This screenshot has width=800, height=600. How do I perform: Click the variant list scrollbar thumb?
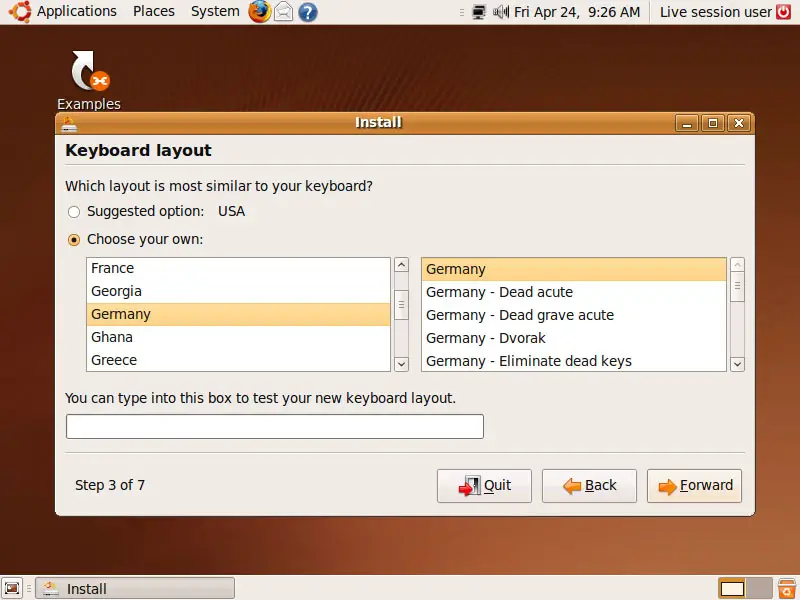pos(737,287)
